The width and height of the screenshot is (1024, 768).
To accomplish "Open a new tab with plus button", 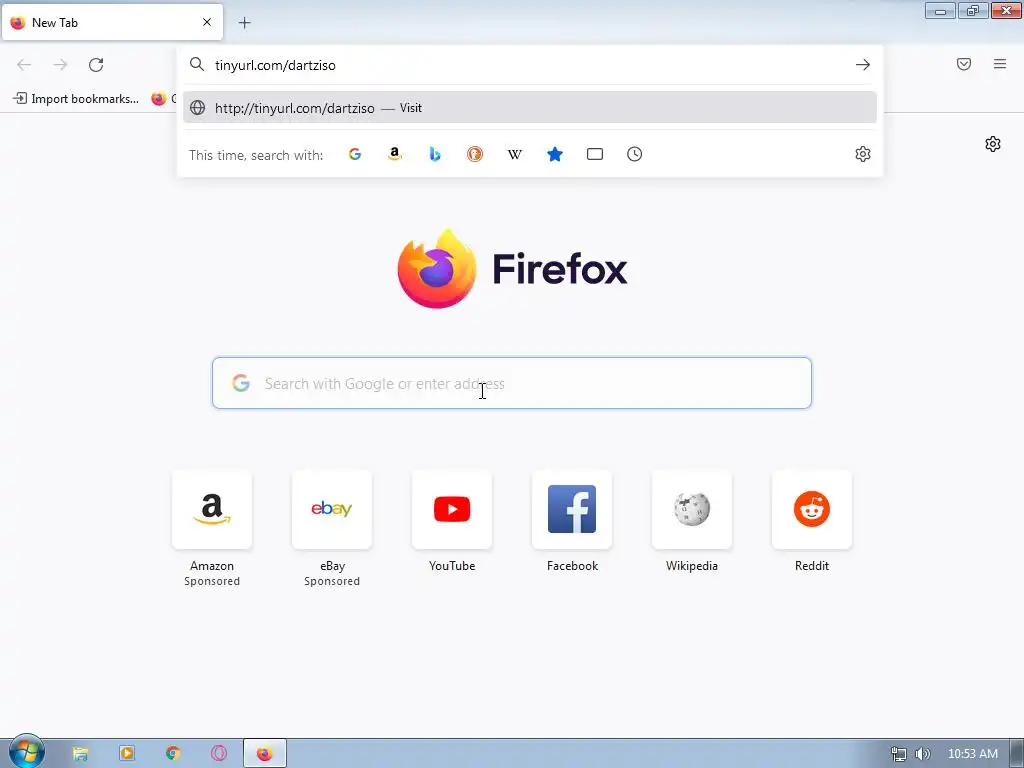I will pyautogui.click(x=245, y=23).
